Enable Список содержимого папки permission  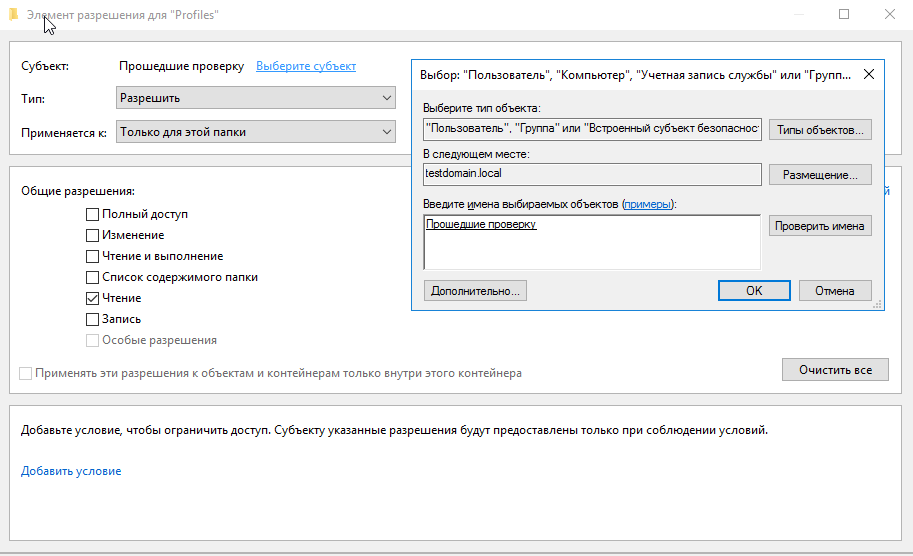pos(92,277)
